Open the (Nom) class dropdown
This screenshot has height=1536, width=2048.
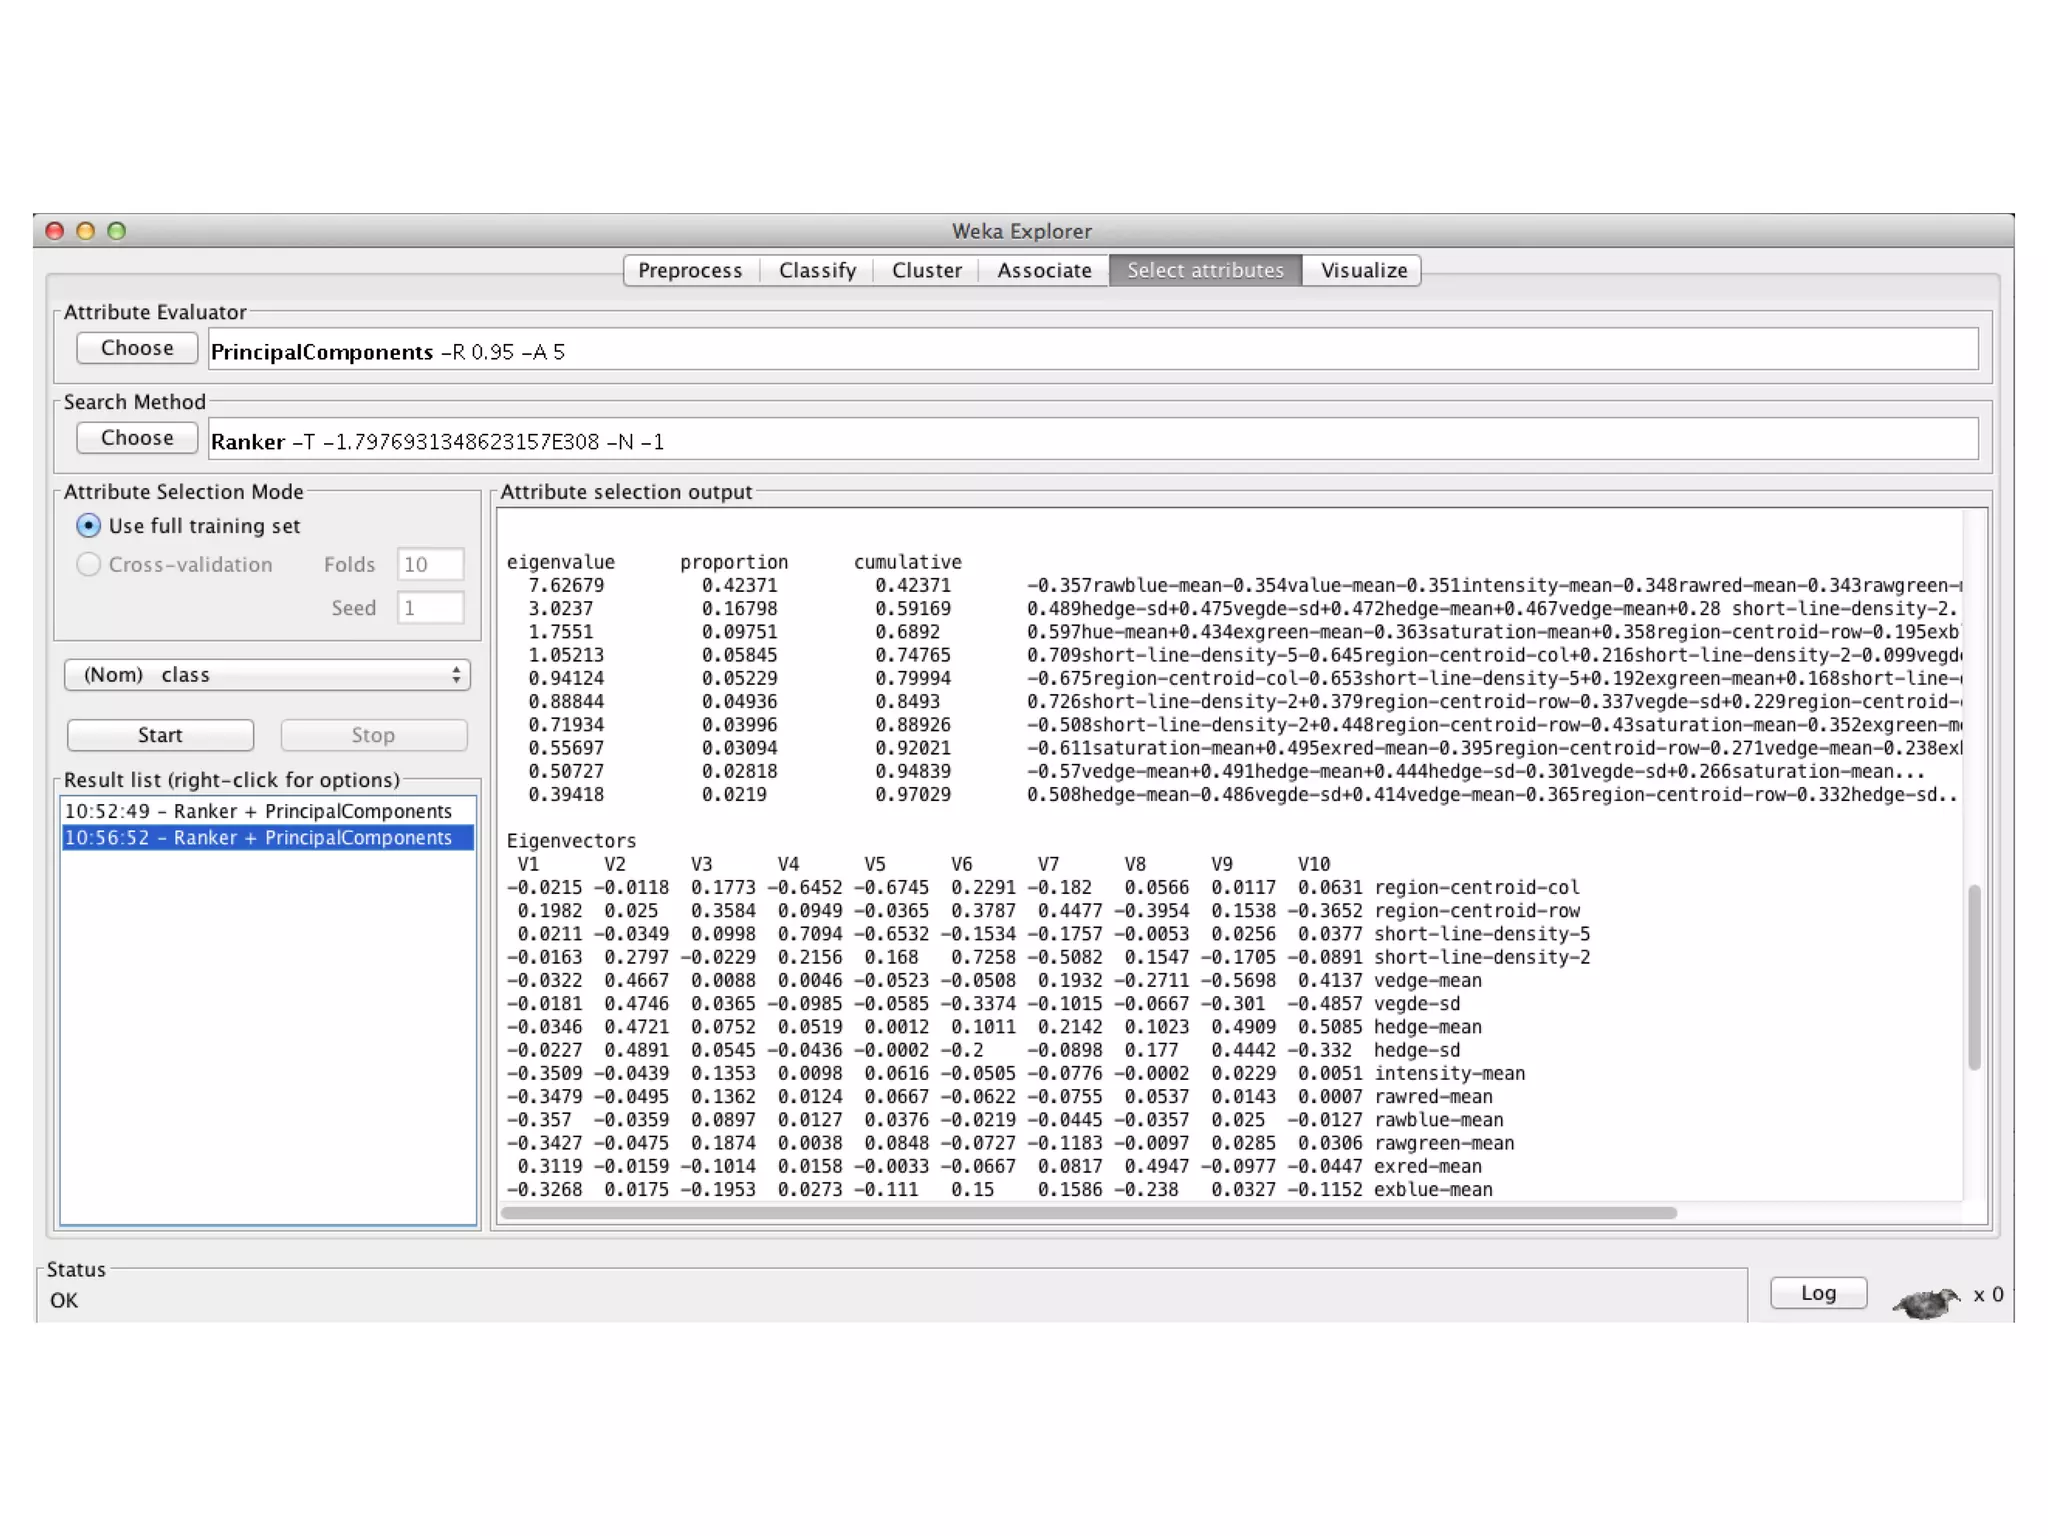click(267, 675)
